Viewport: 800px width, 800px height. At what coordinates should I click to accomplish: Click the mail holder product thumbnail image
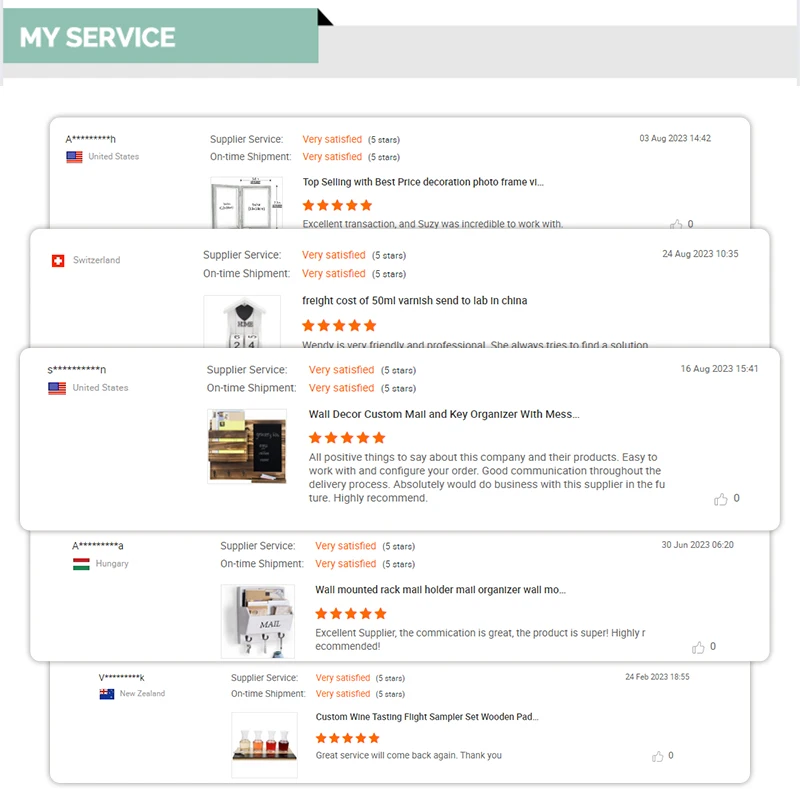pos(257,620)
